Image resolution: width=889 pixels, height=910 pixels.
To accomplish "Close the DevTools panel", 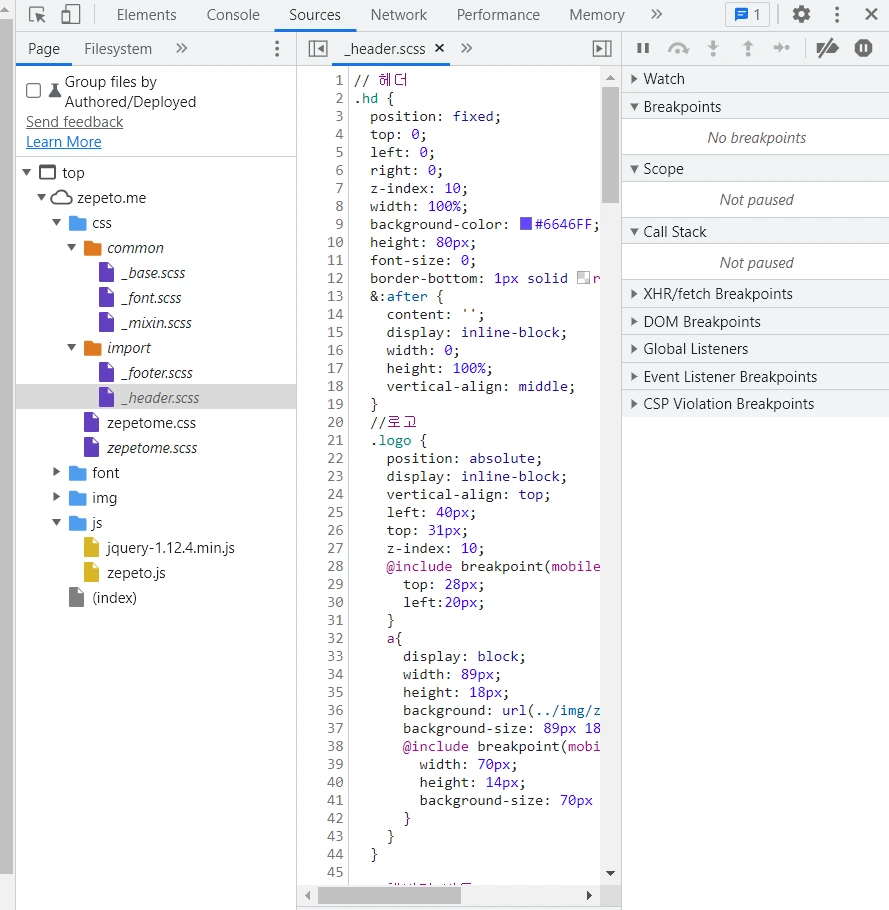I will click(871, 15).
